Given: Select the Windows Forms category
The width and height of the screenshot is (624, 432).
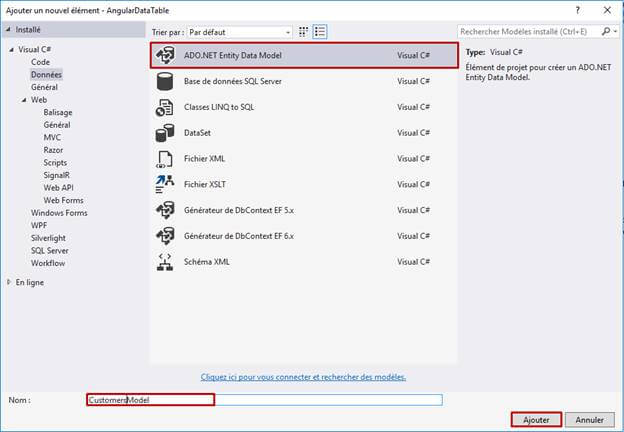Looking at the screenshot, I should coord(59,213).
